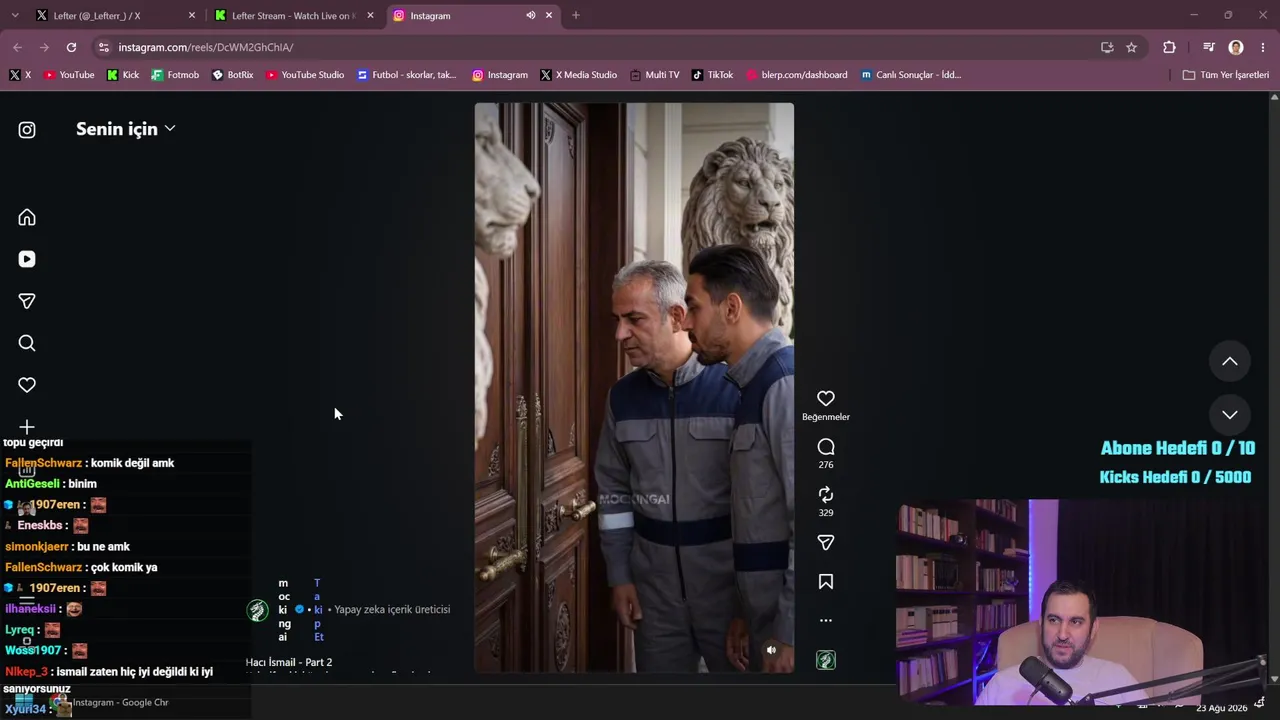Open the blerp.com/dashboard bookmark

click(796, 75)
